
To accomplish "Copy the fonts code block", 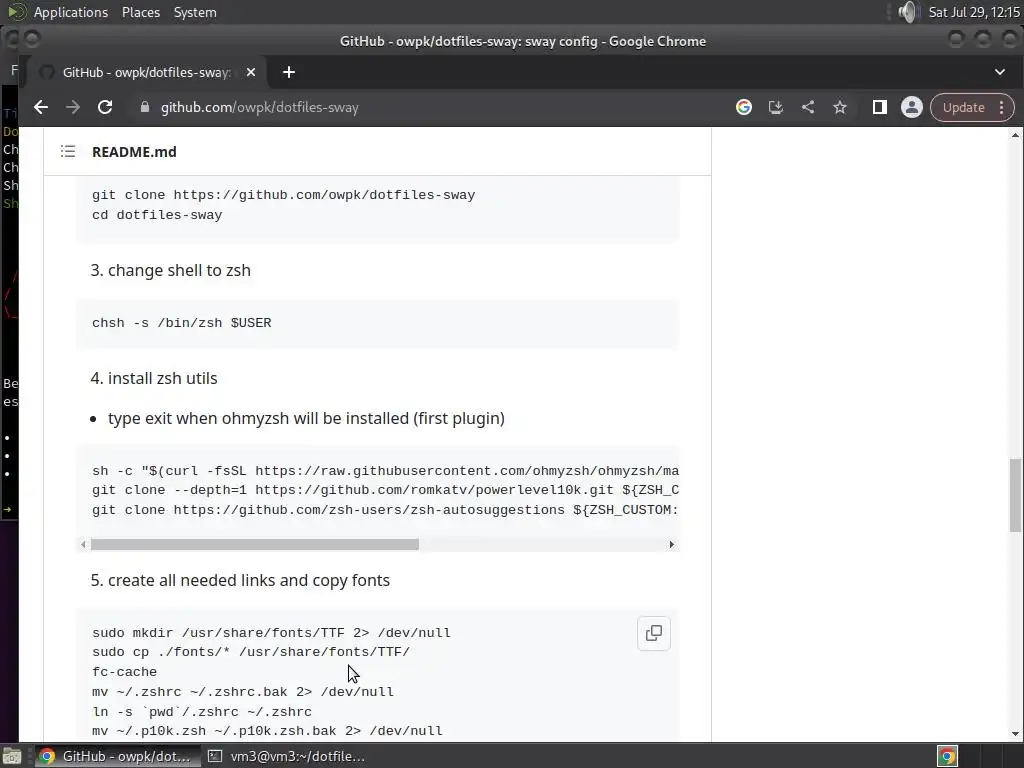I will [x=654, y=633].
